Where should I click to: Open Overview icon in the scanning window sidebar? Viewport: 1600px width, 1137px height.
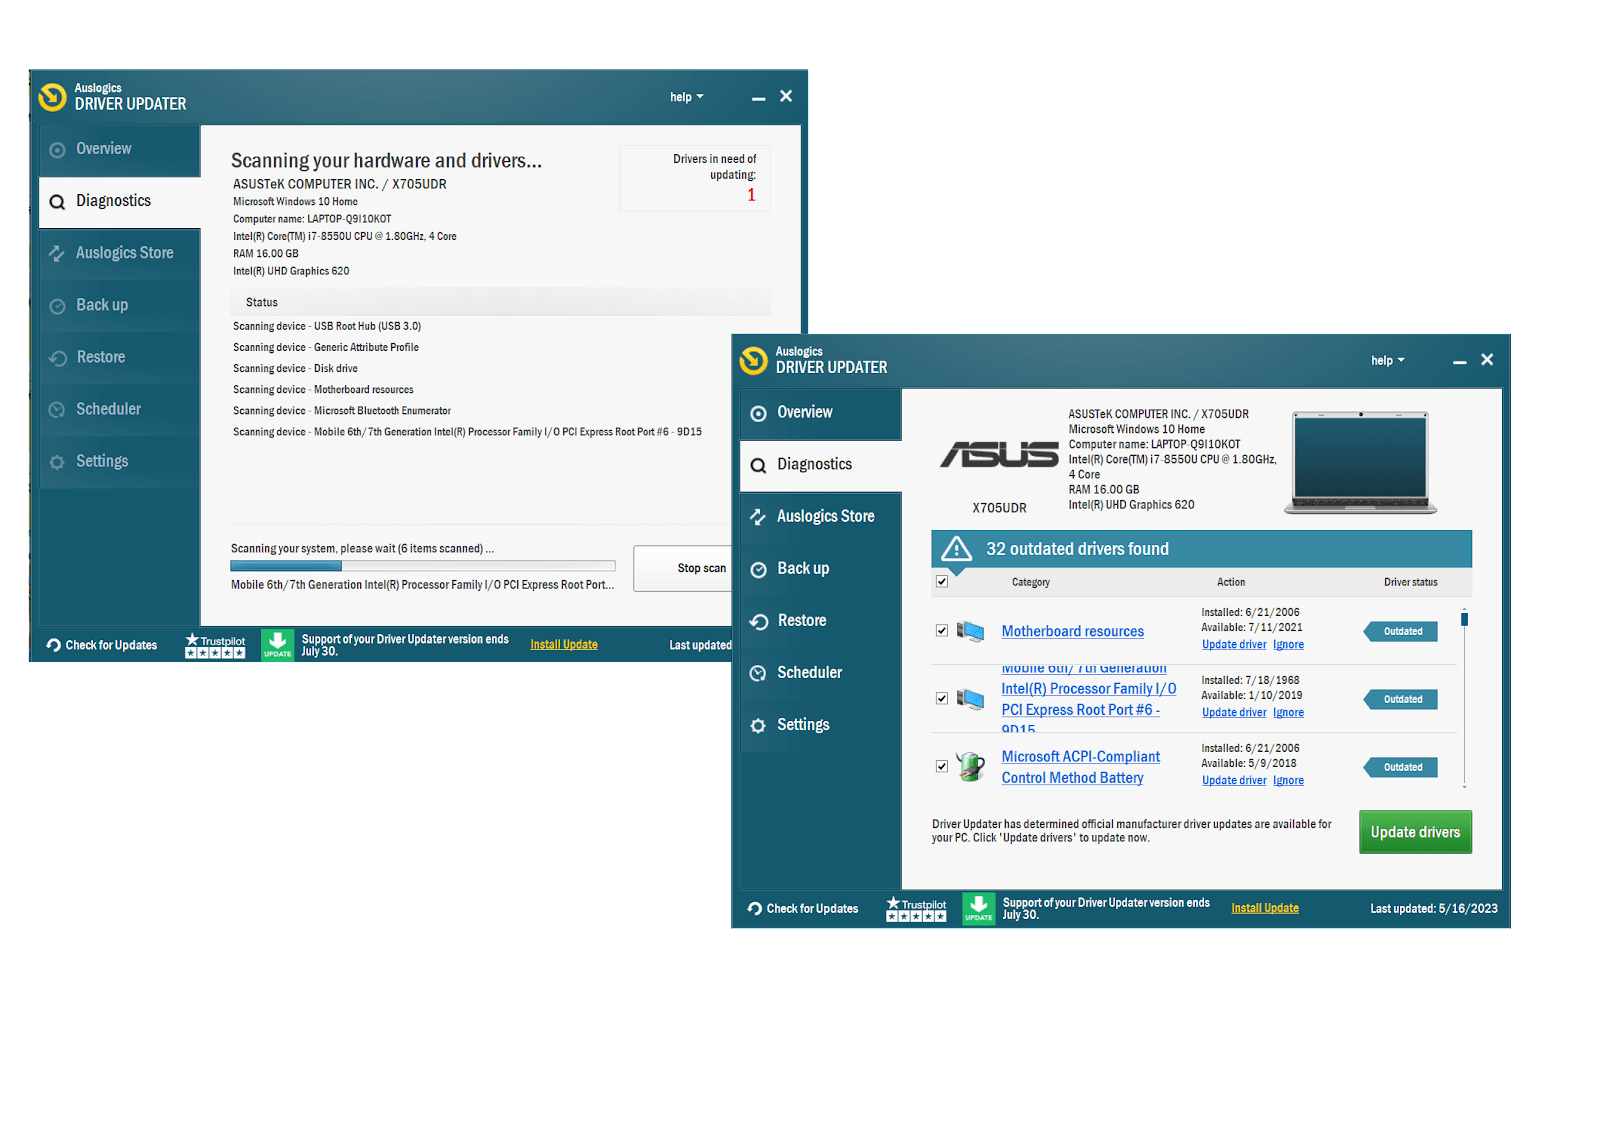point(57,150)
